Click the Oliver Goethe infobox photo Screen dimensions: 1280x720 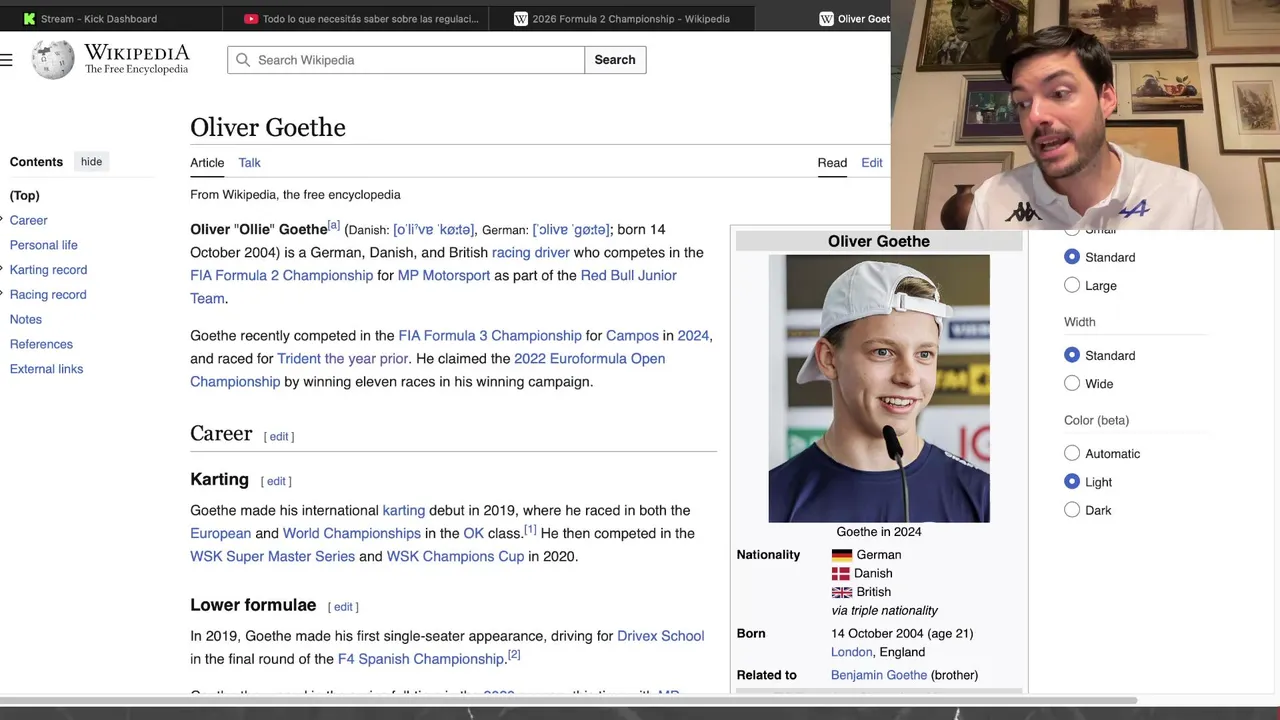click(879, 389)
